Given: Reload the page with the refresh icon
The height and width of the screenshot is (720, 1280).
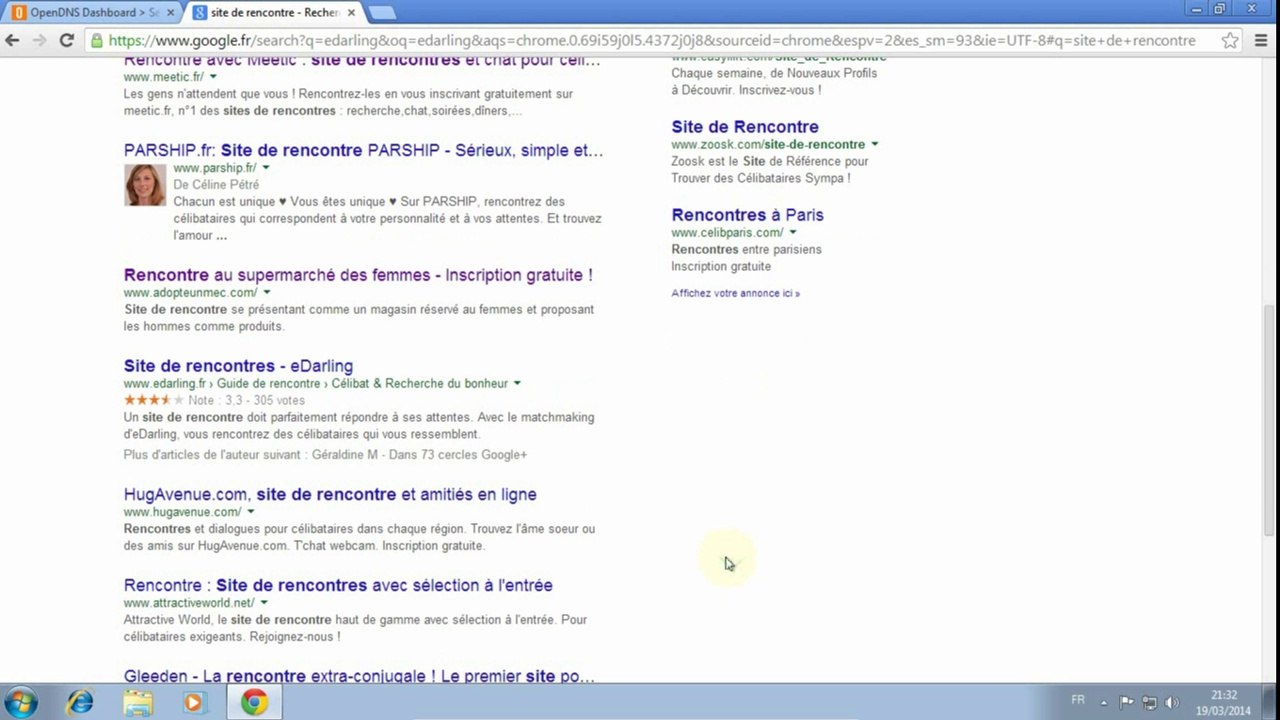Looking at the screenshot, I should pyautogui.click(x=67, y=41).
